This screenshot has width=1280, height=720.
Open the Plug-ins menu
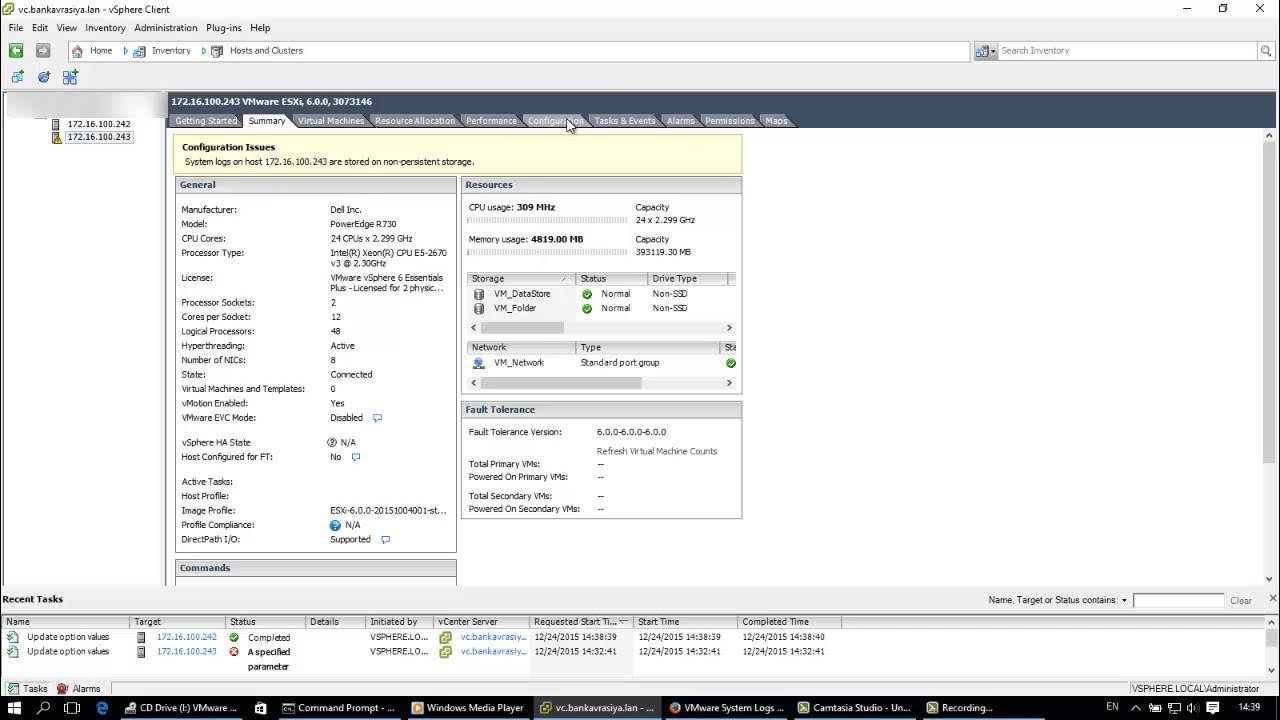(x=223, y=28)
